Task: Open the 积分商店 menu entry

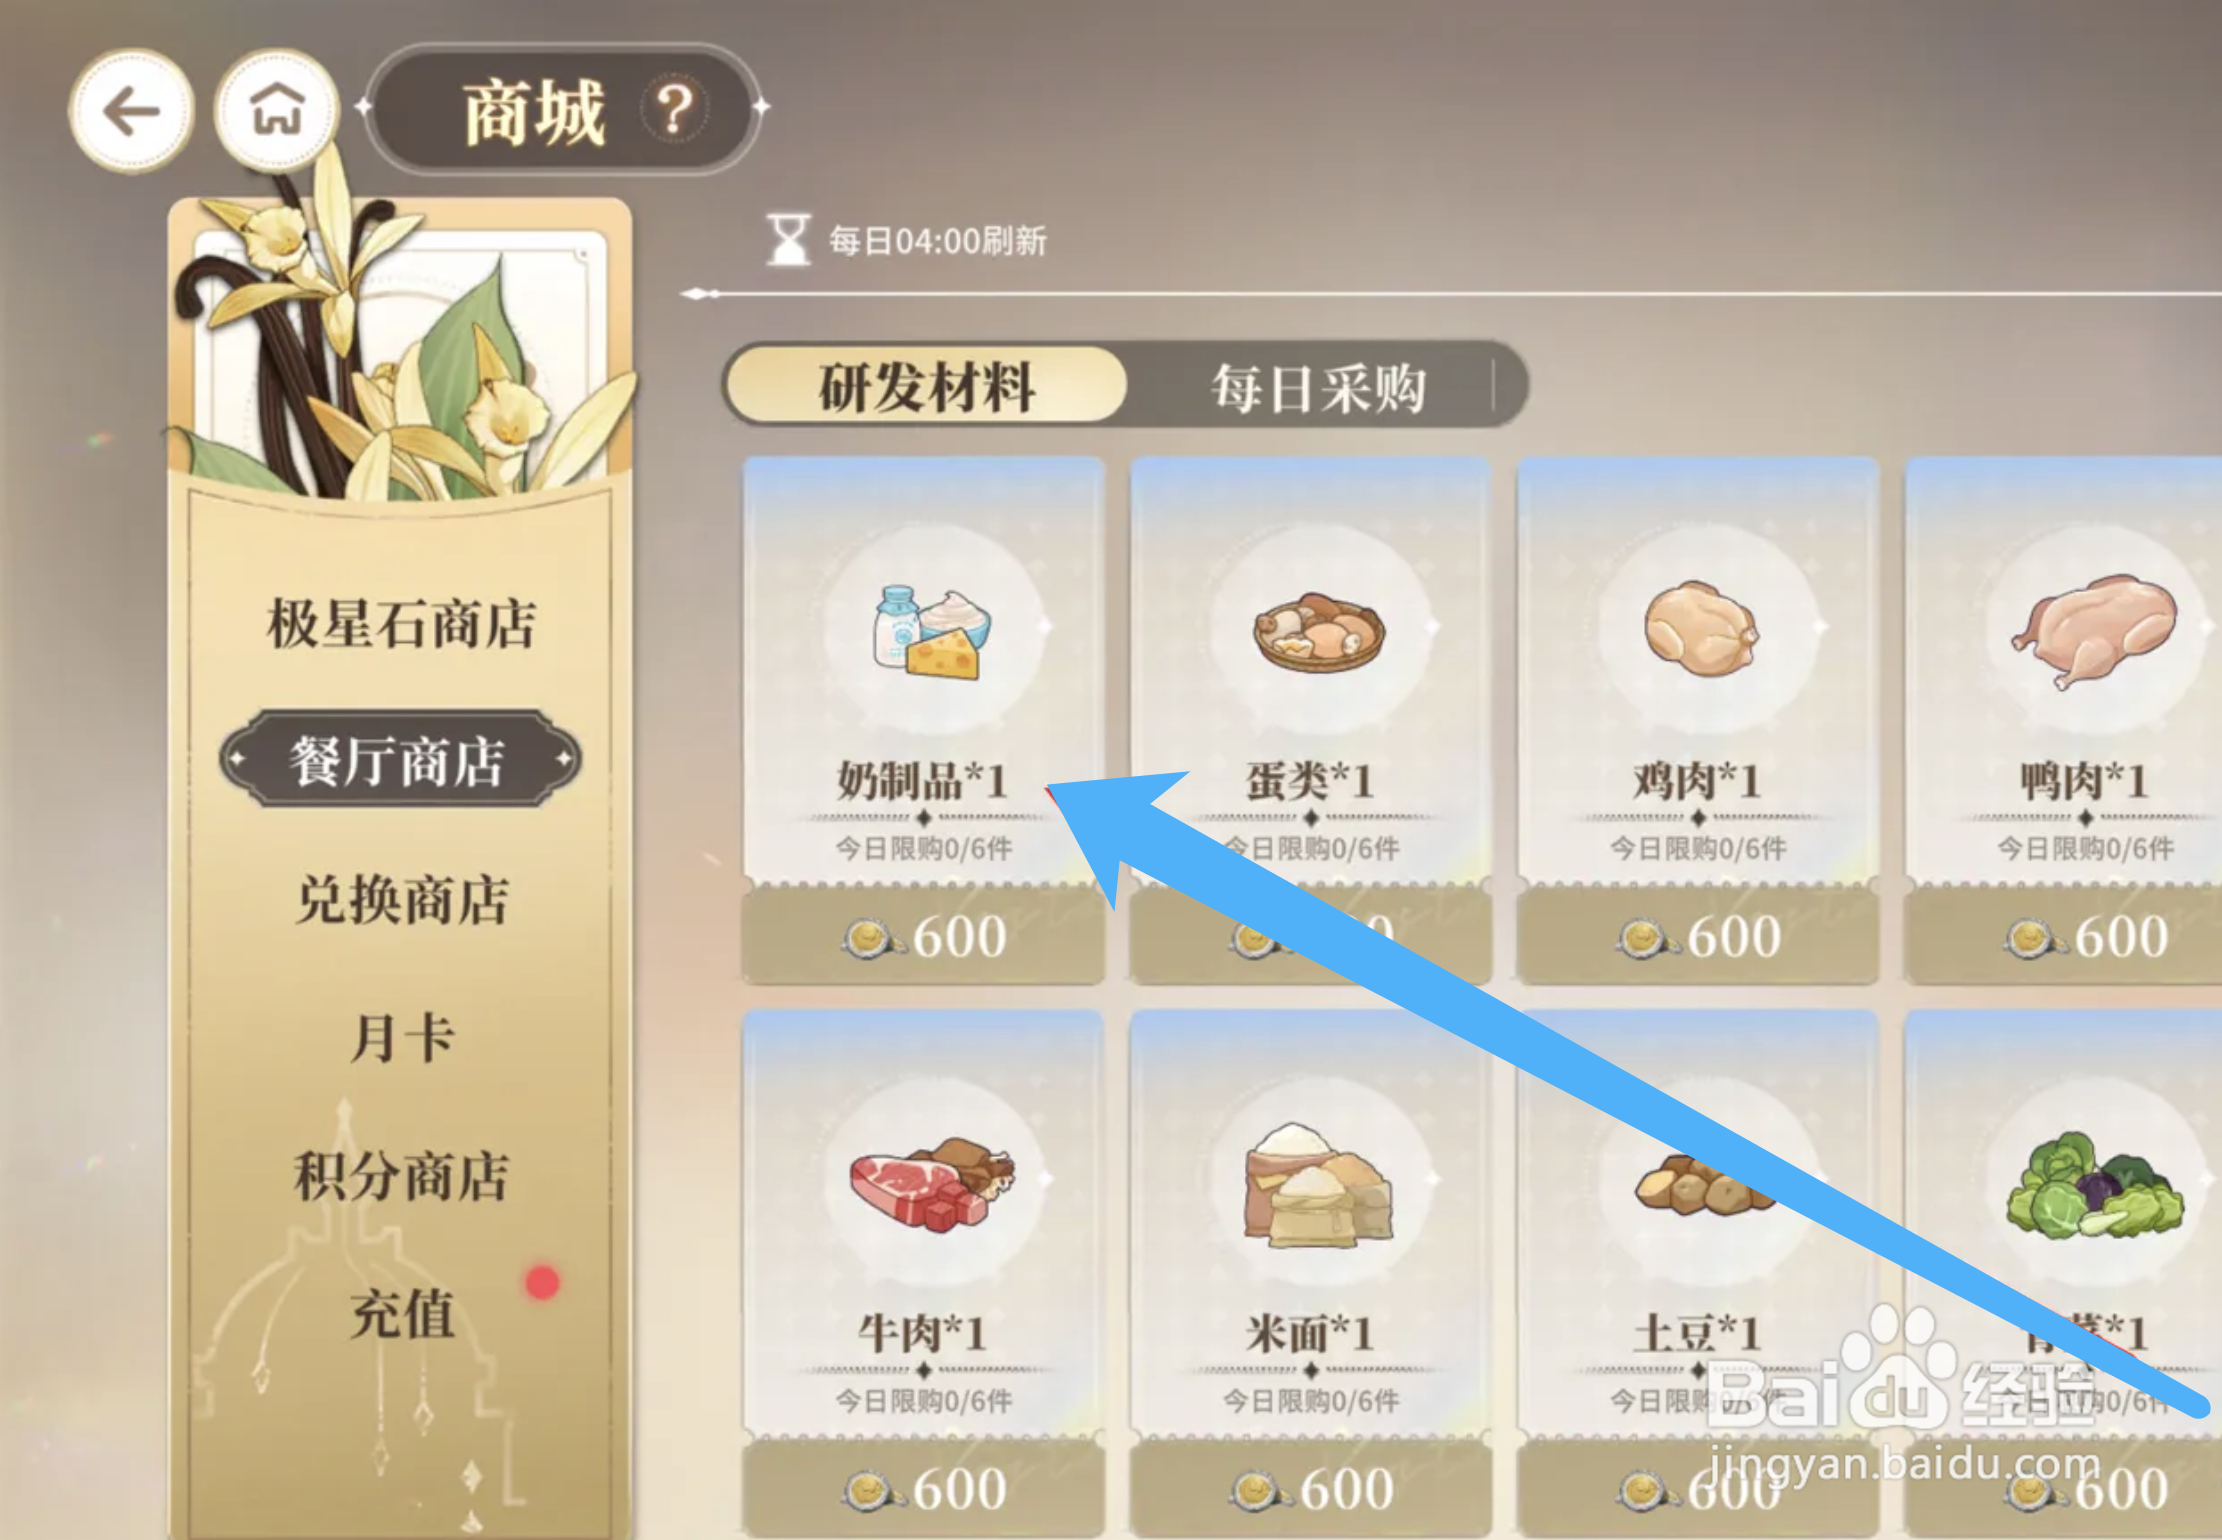Action: pos(401,1175)
